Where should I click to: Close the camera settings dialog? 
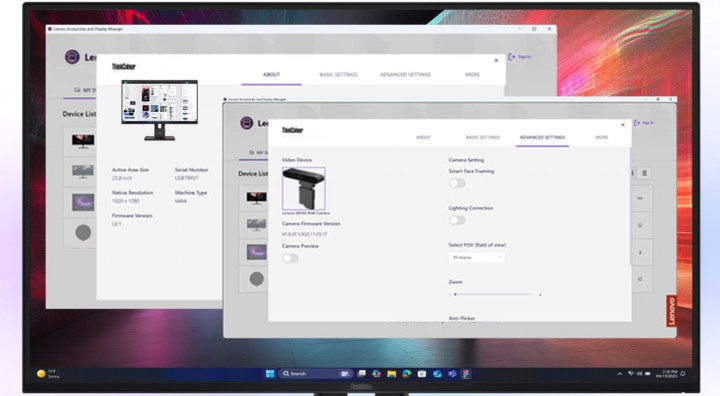(x=623, y=125)
